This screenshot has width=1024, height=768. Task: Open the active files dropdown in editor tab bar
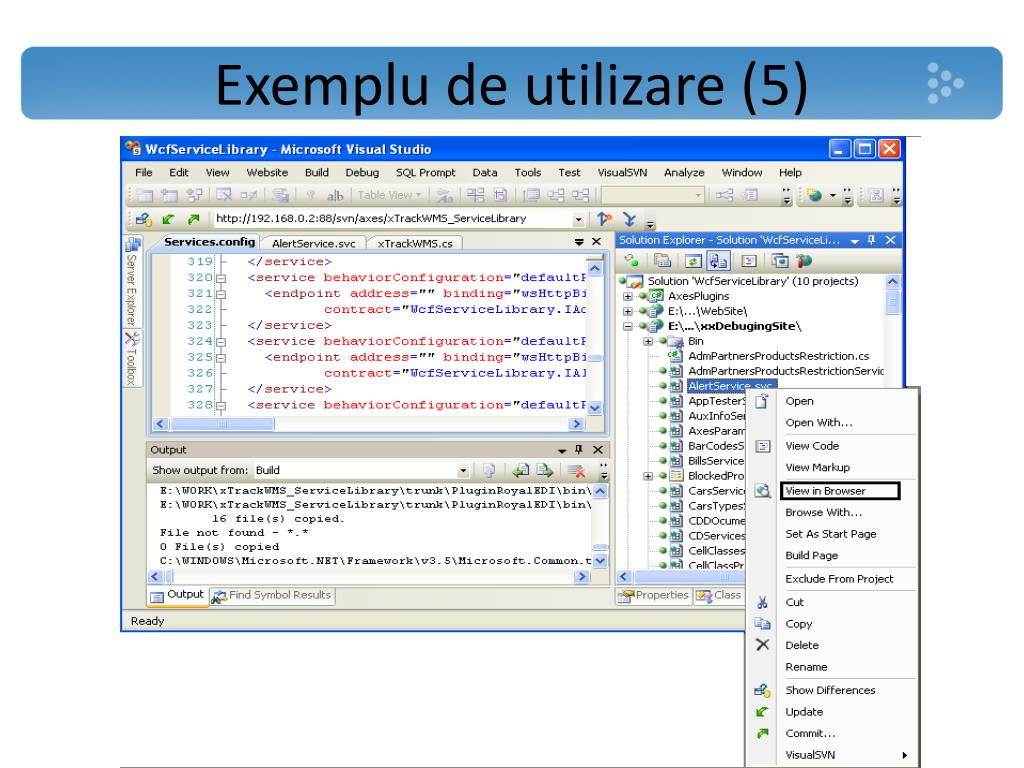point(579,242)
